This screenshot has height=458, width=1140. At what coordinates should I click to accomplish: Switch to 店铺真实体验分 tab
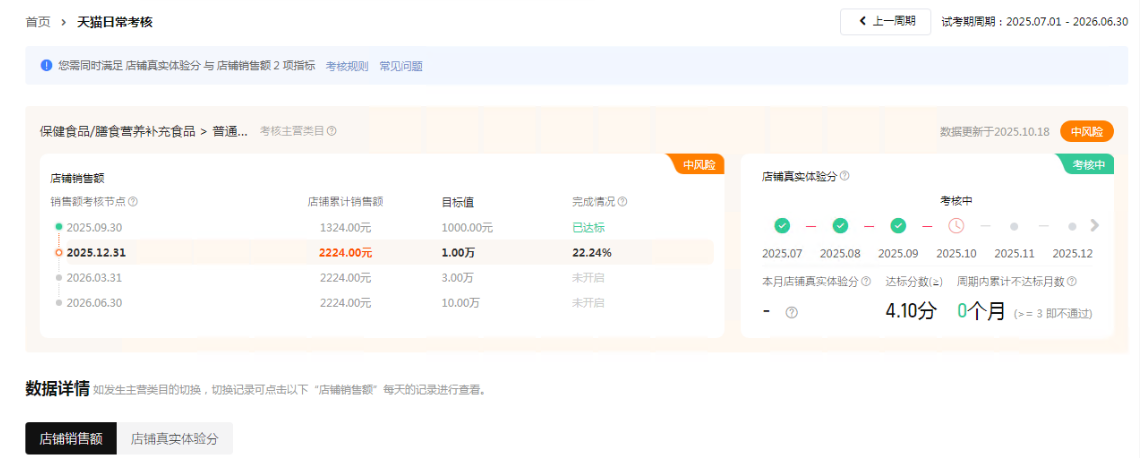click(175, 438)
